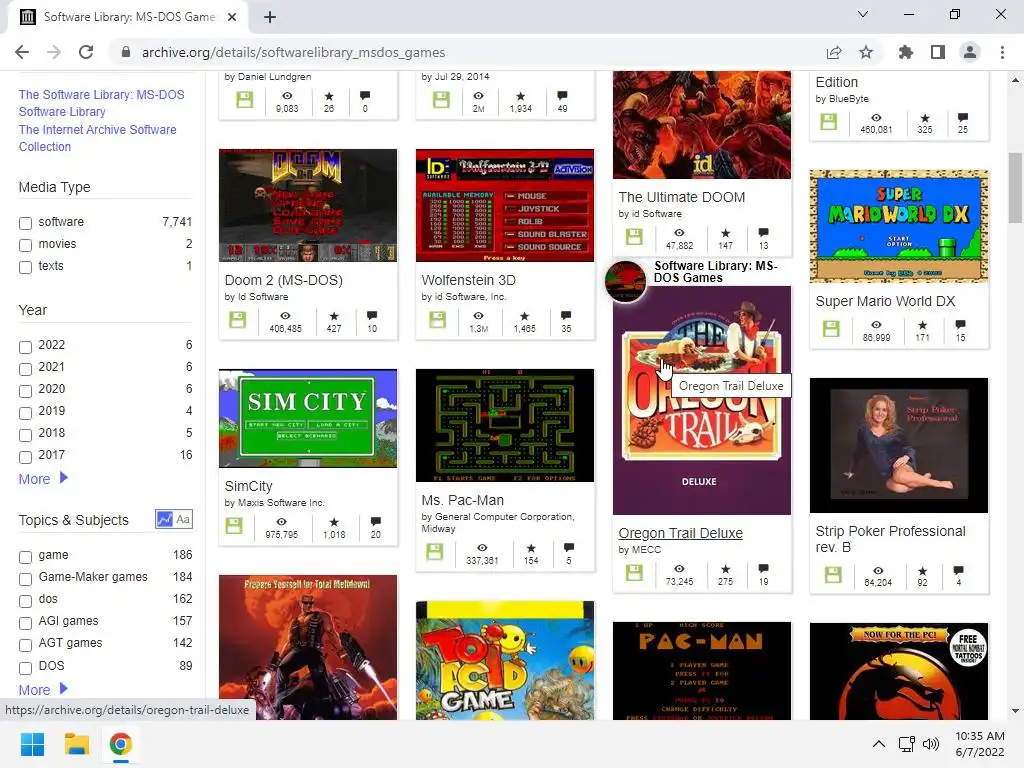Open the Pac-Man title screen thumbnail
The image size is (1024, 768).
point(701,671)
